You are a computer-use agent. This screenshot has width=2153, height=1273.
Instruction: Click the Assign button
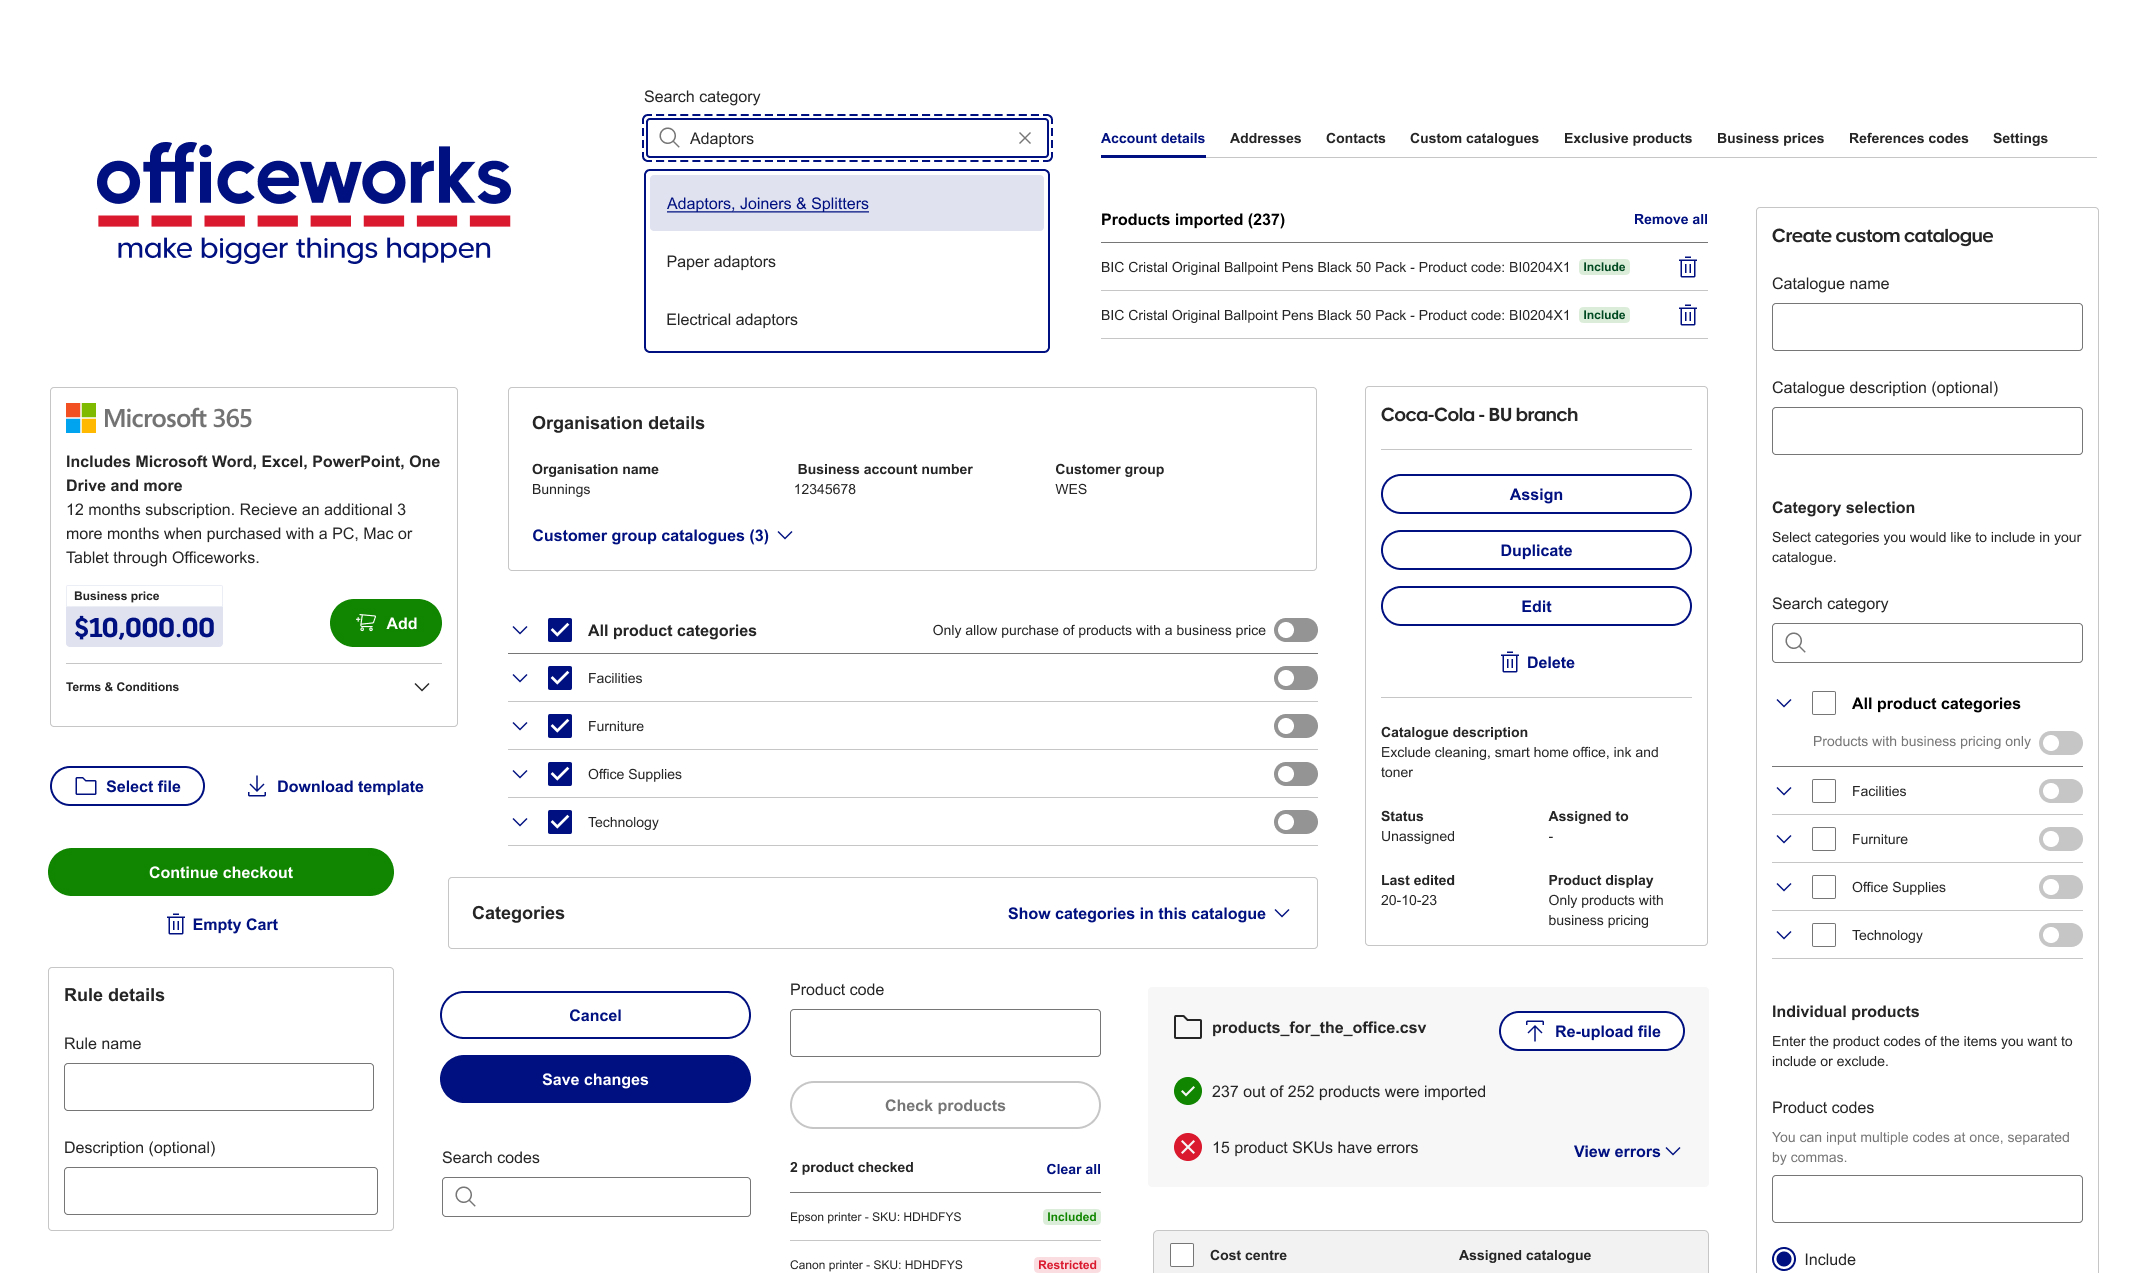click(x=1535, y=494)
